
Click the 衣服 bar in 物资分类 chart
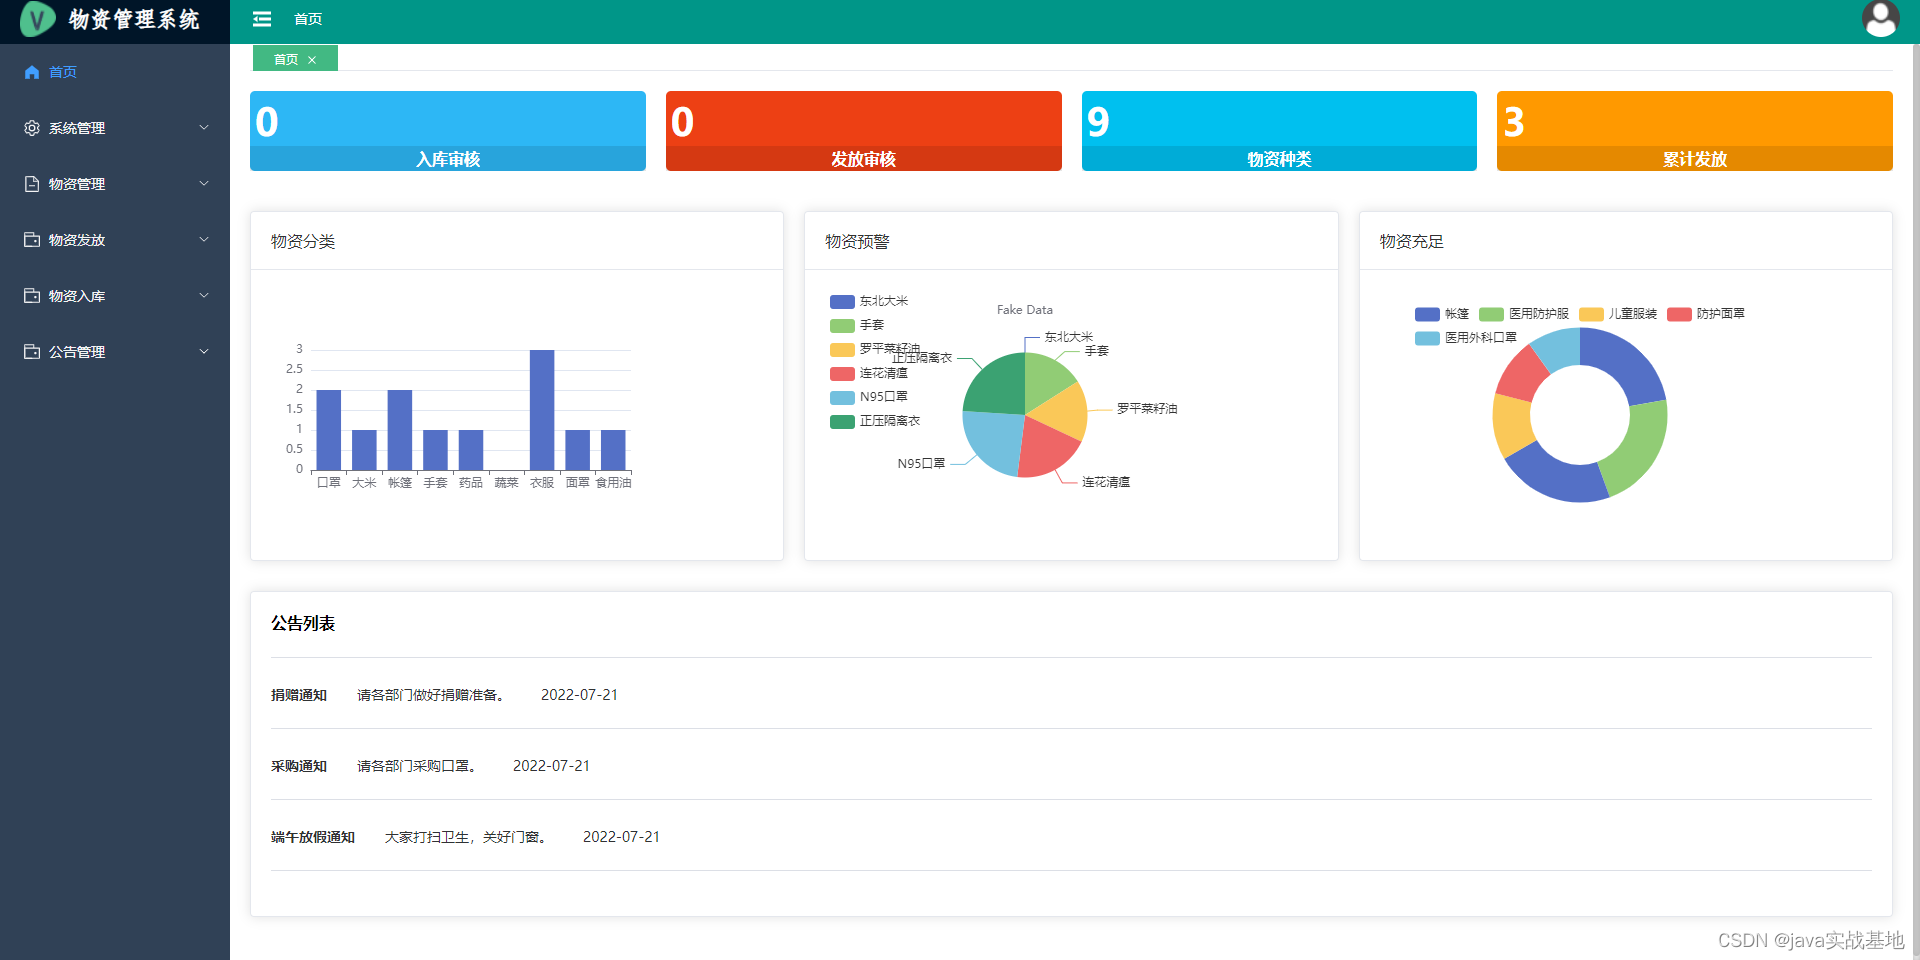click(x=542, y=410)
